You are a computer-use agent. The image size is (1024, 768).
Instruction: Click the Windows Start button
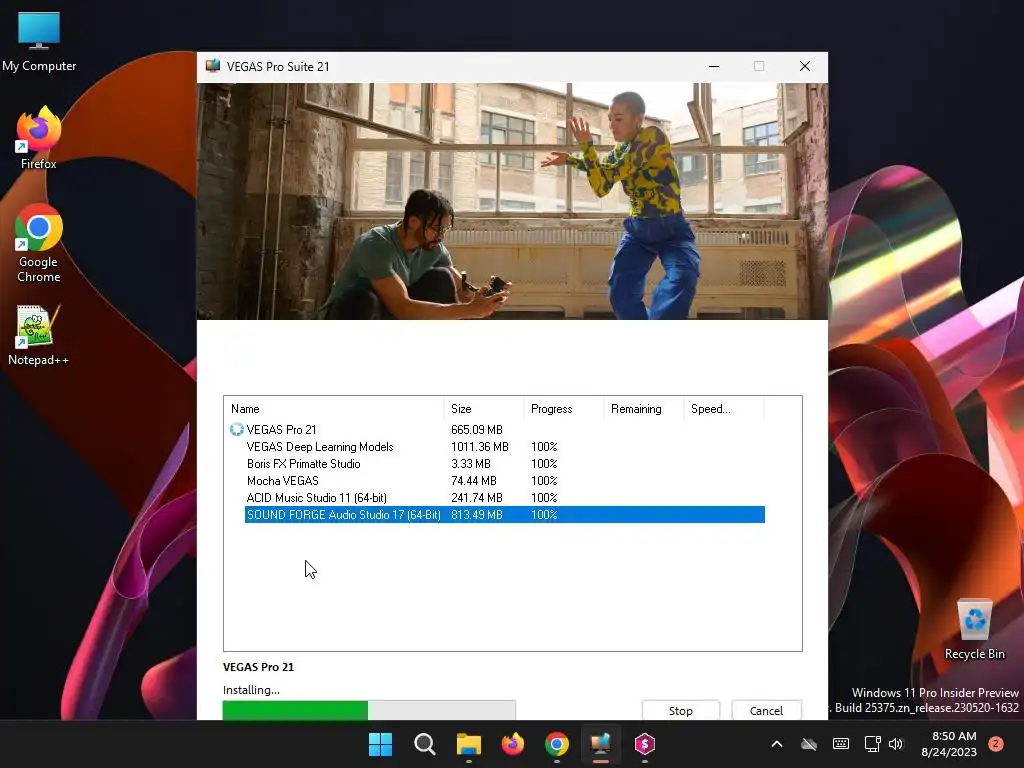(380, 744)
